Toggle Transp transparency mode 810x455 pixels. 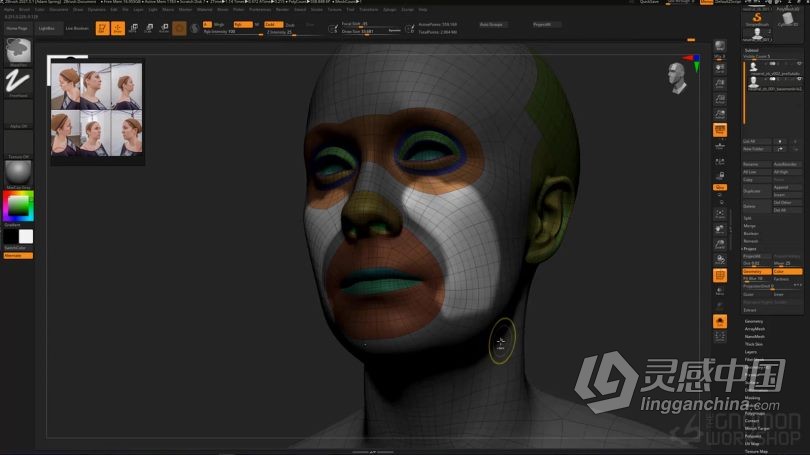coord(720,291)
